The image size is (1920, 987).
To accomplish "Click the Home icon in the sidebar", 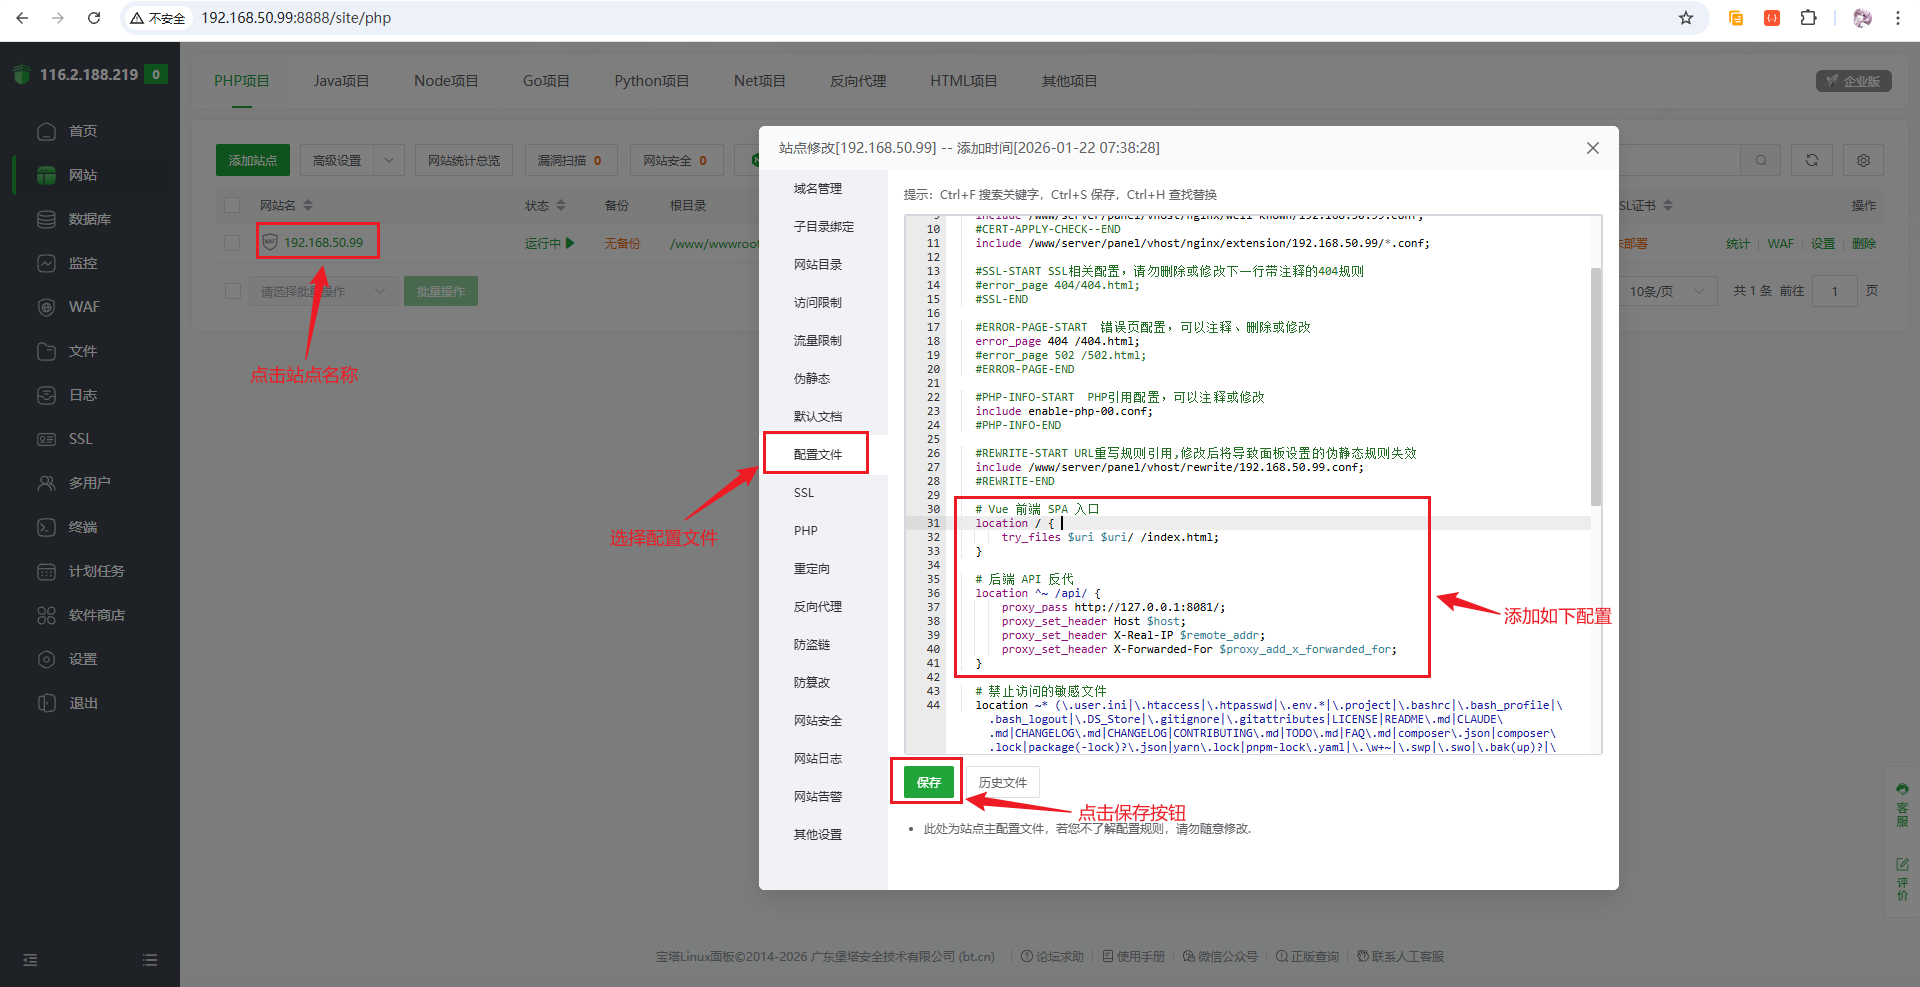I will pyautogui.click(x=46, y=131).
